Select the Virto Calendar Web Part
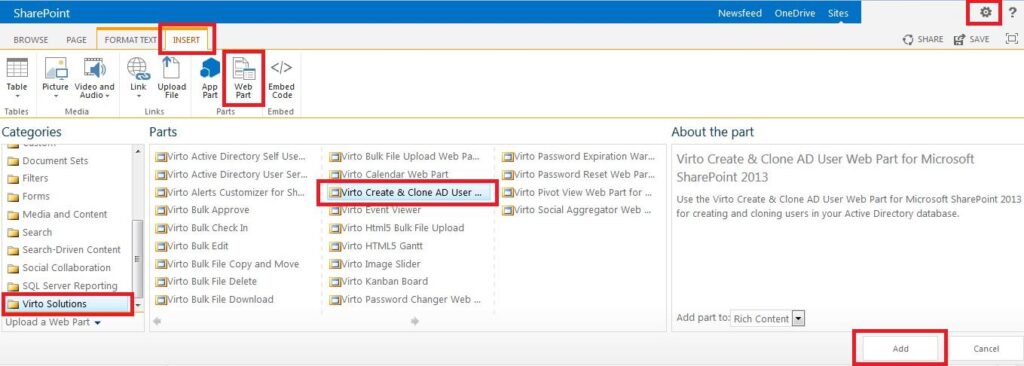 tap(389, 175)
